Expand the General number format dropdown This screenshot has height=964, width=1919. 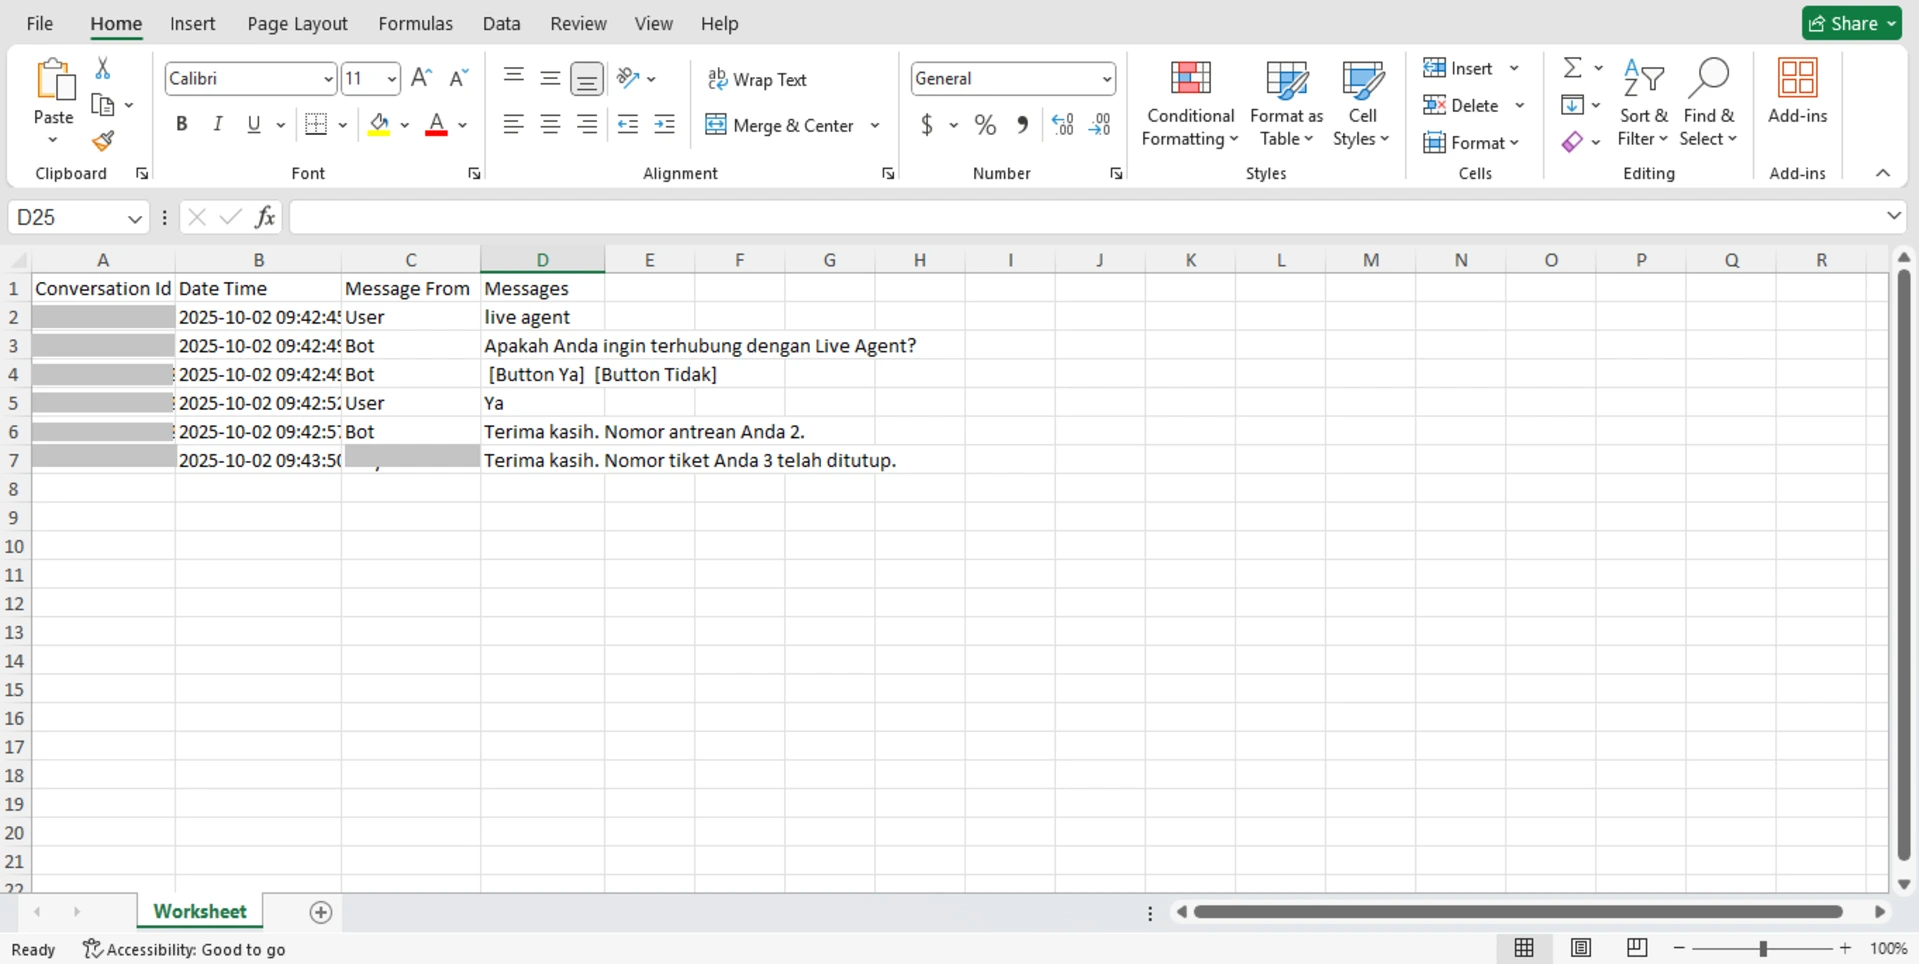click(1106, 79)
